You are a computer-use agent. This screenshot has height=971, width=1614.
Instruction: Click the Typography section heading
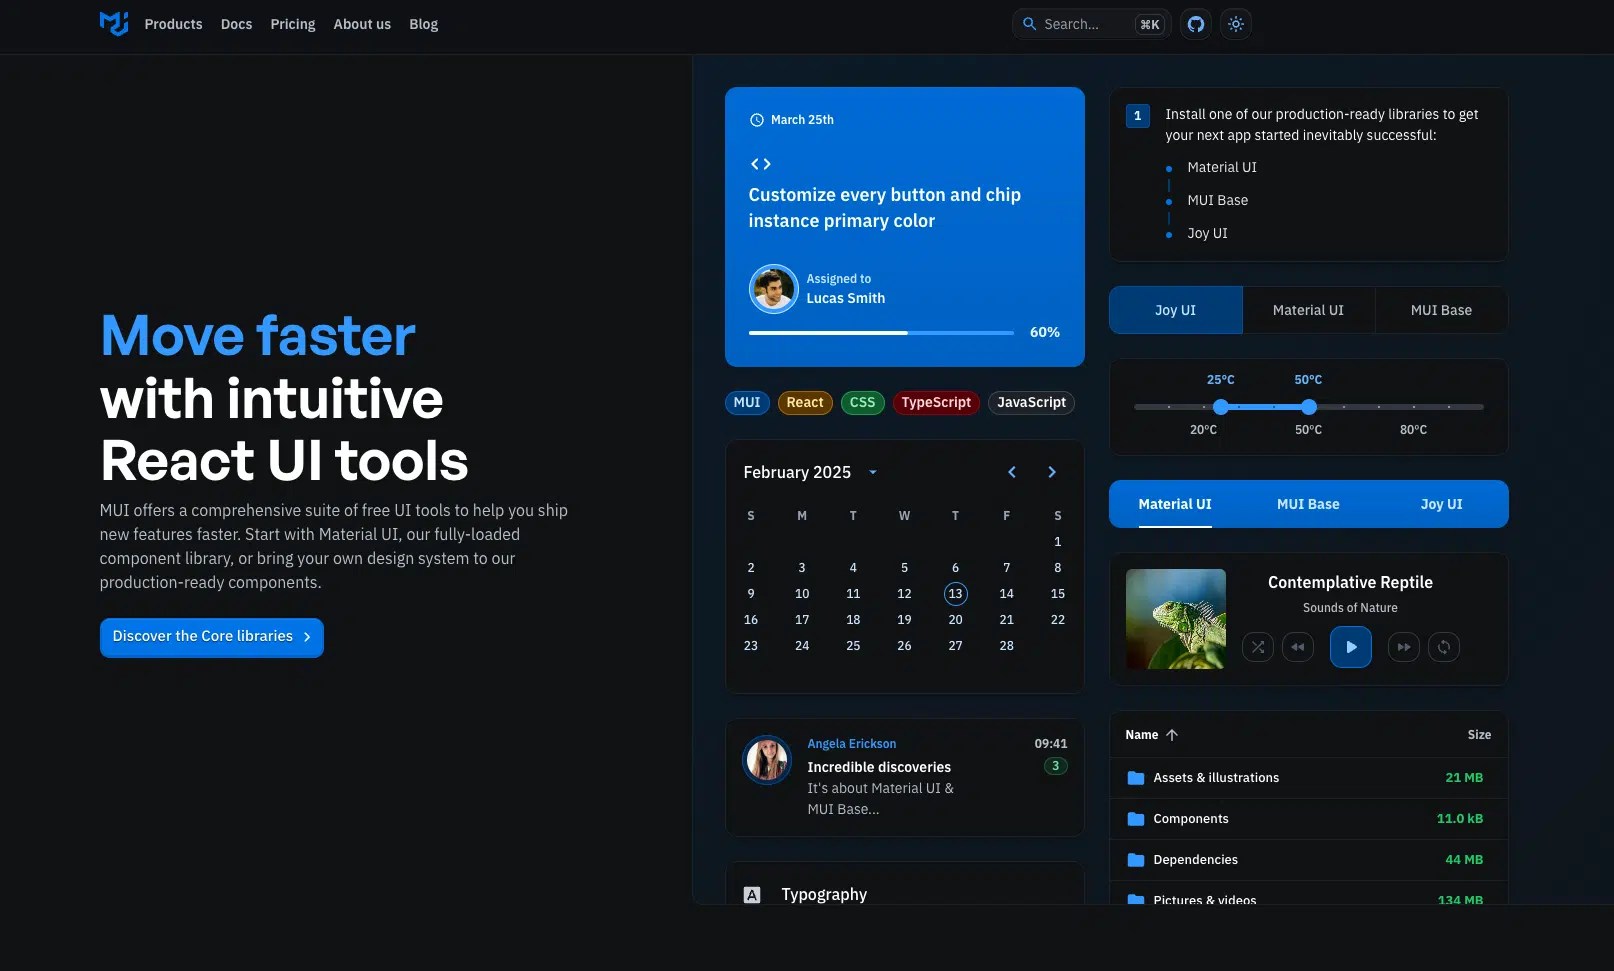[x=824, y=895]
